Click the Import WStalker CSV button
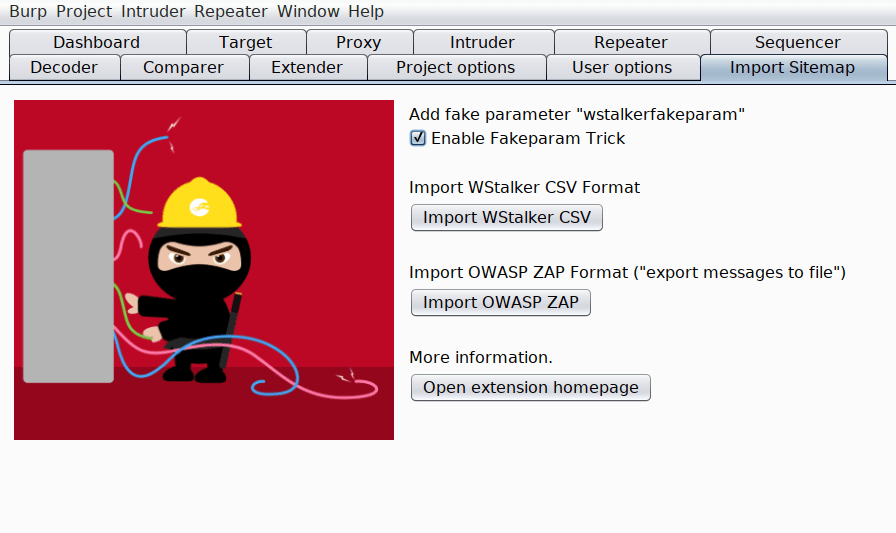The image size is (896, 533). (x=507, y=217)
